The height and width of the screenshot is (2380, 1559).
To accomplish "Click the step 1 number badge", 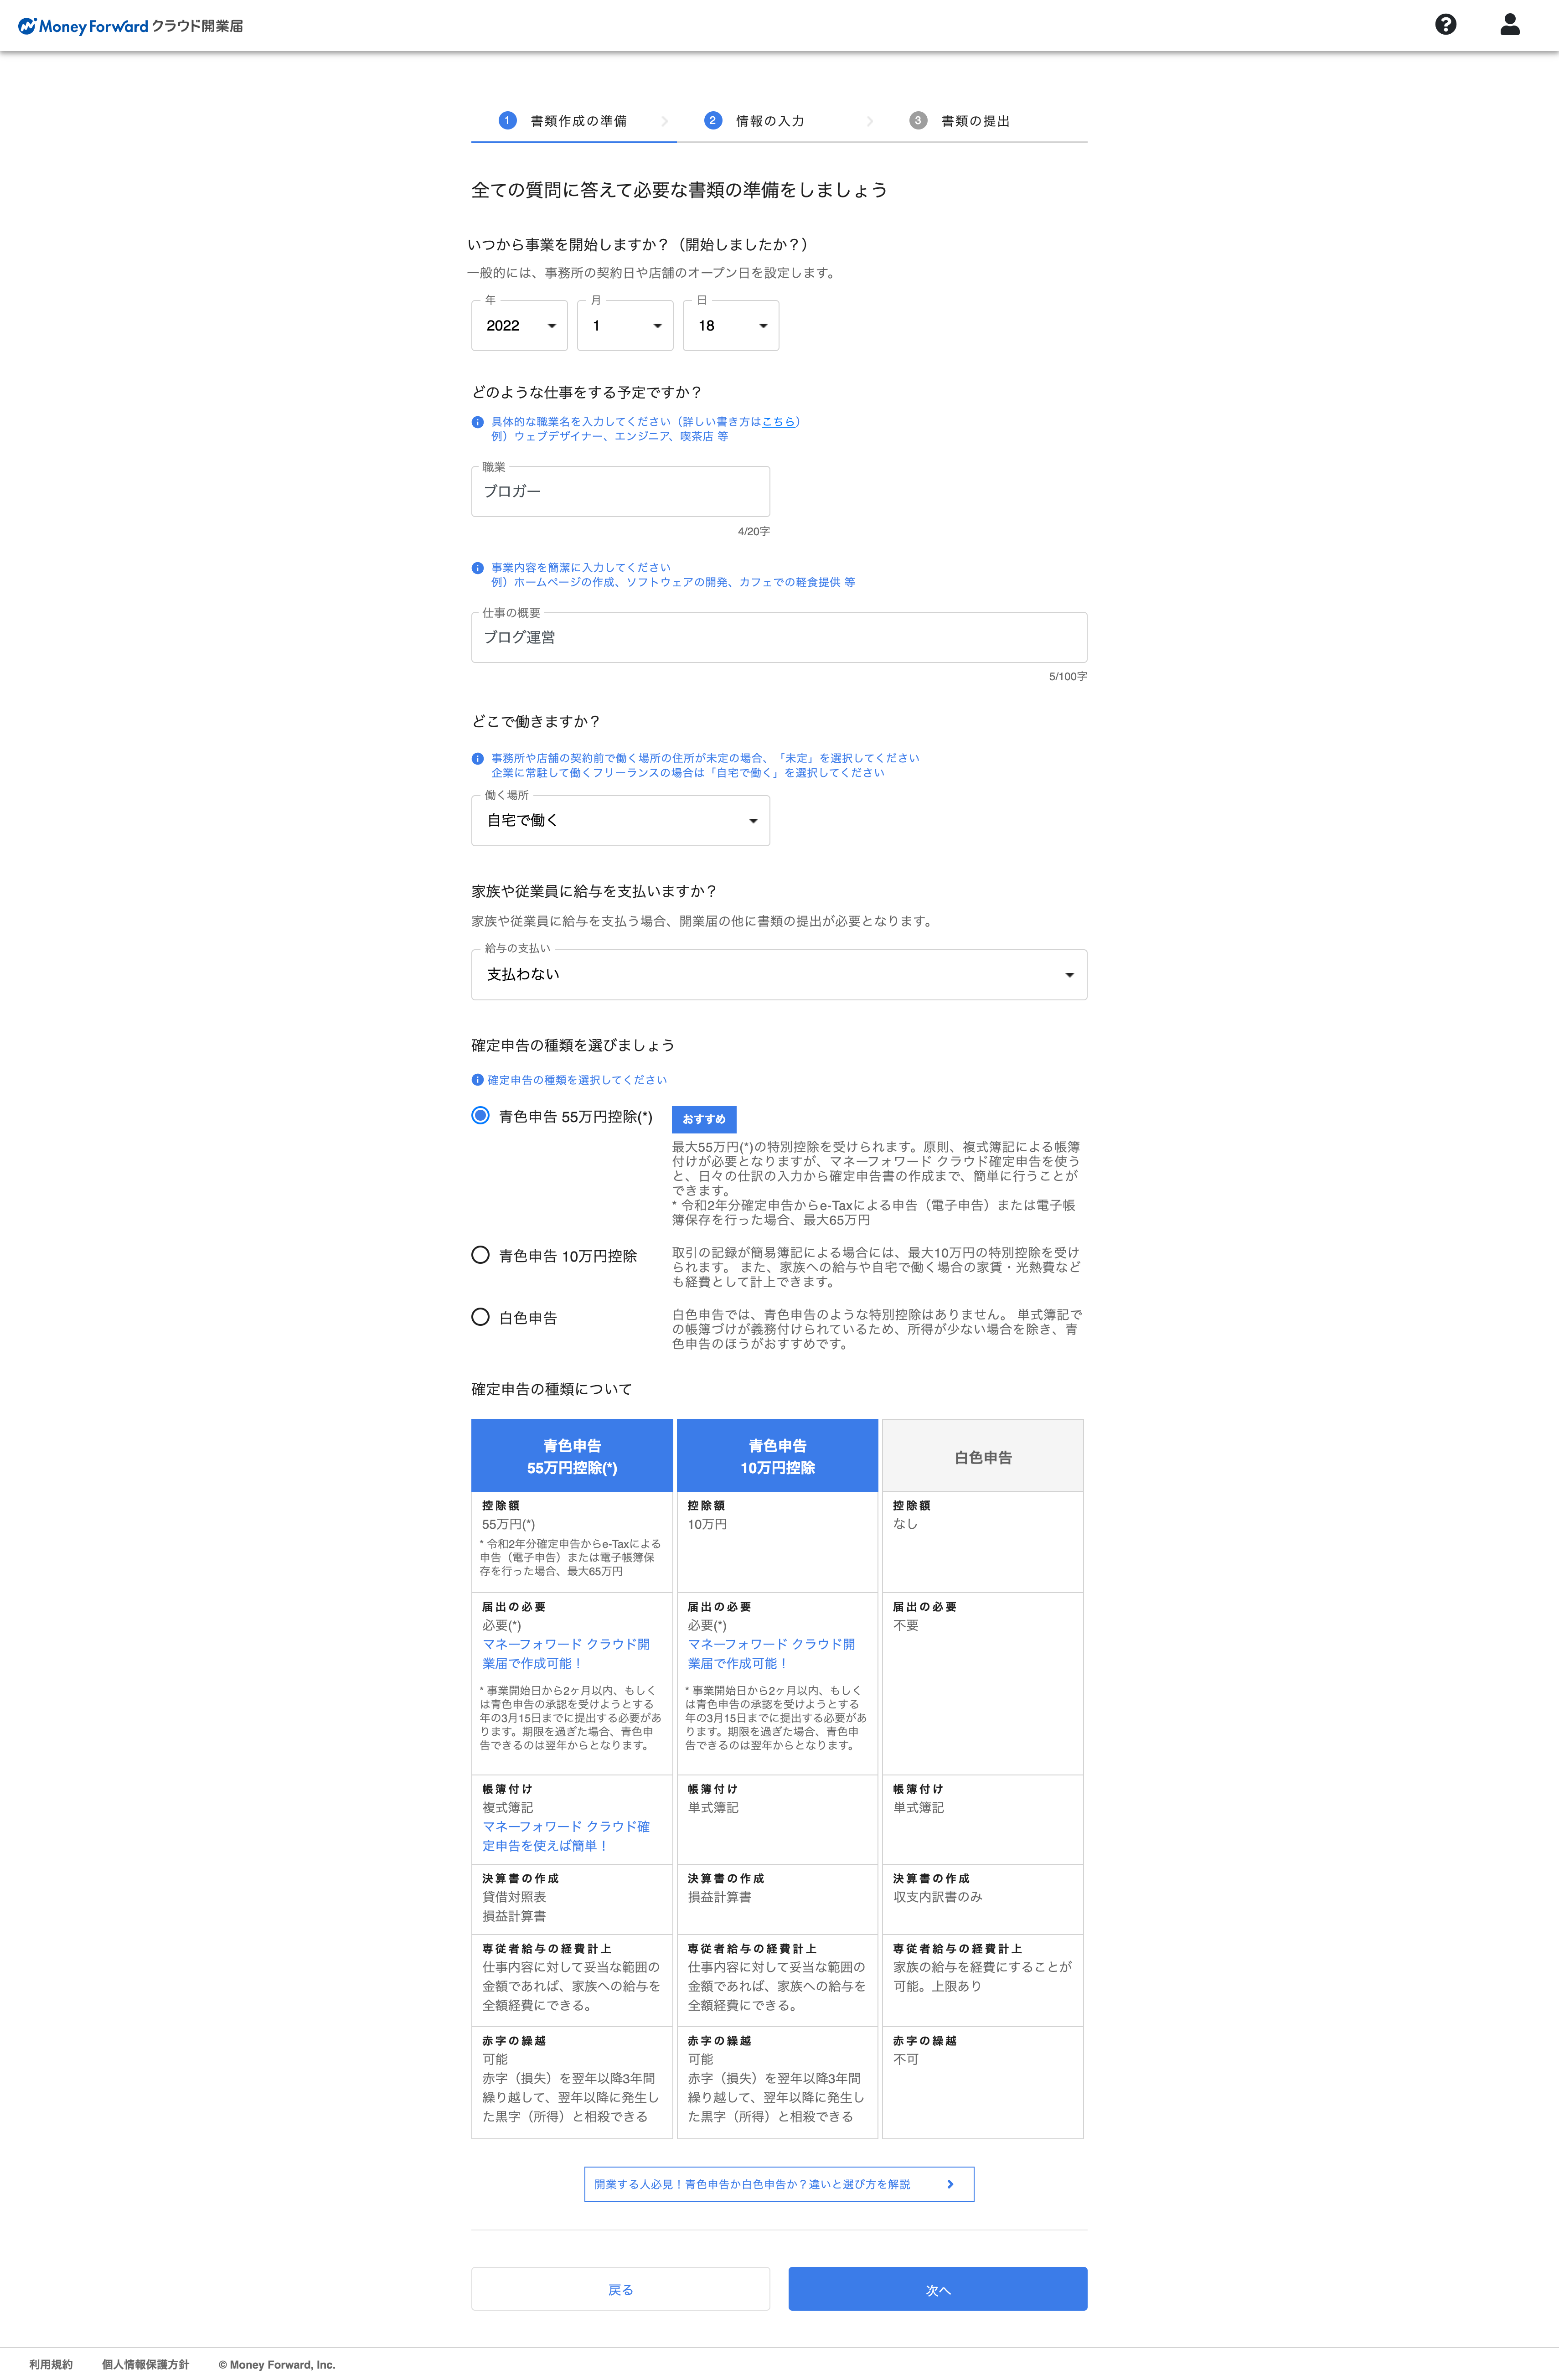I will [x=507, y=120].
